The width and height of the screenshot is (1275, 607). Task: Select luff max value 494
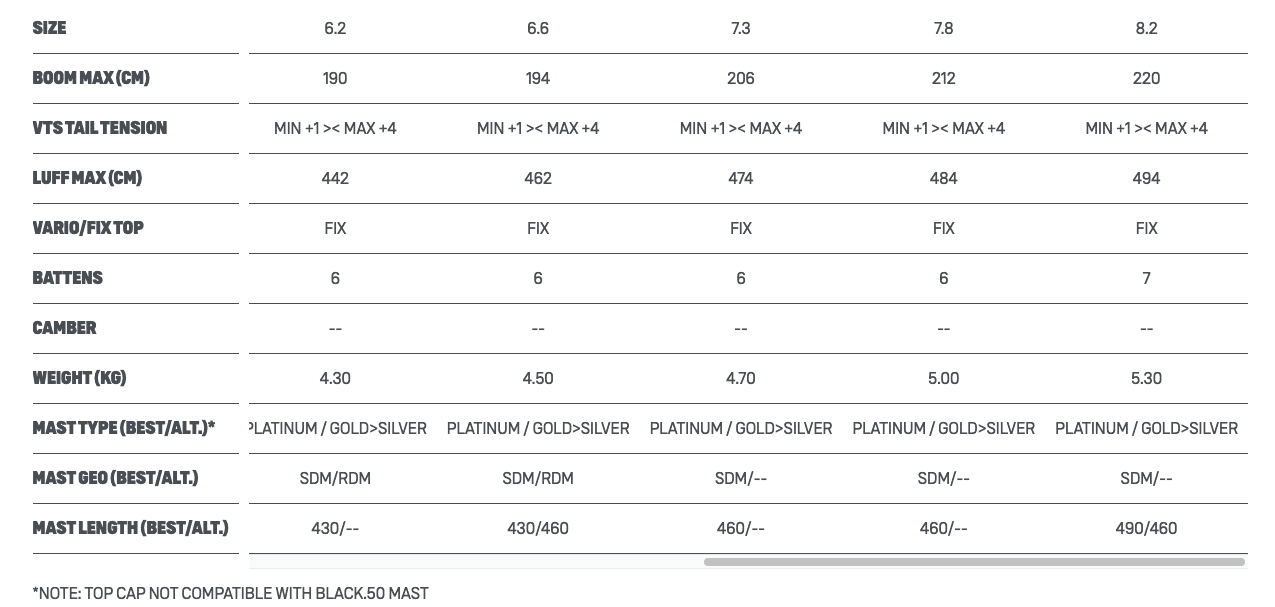point(1146,178)
